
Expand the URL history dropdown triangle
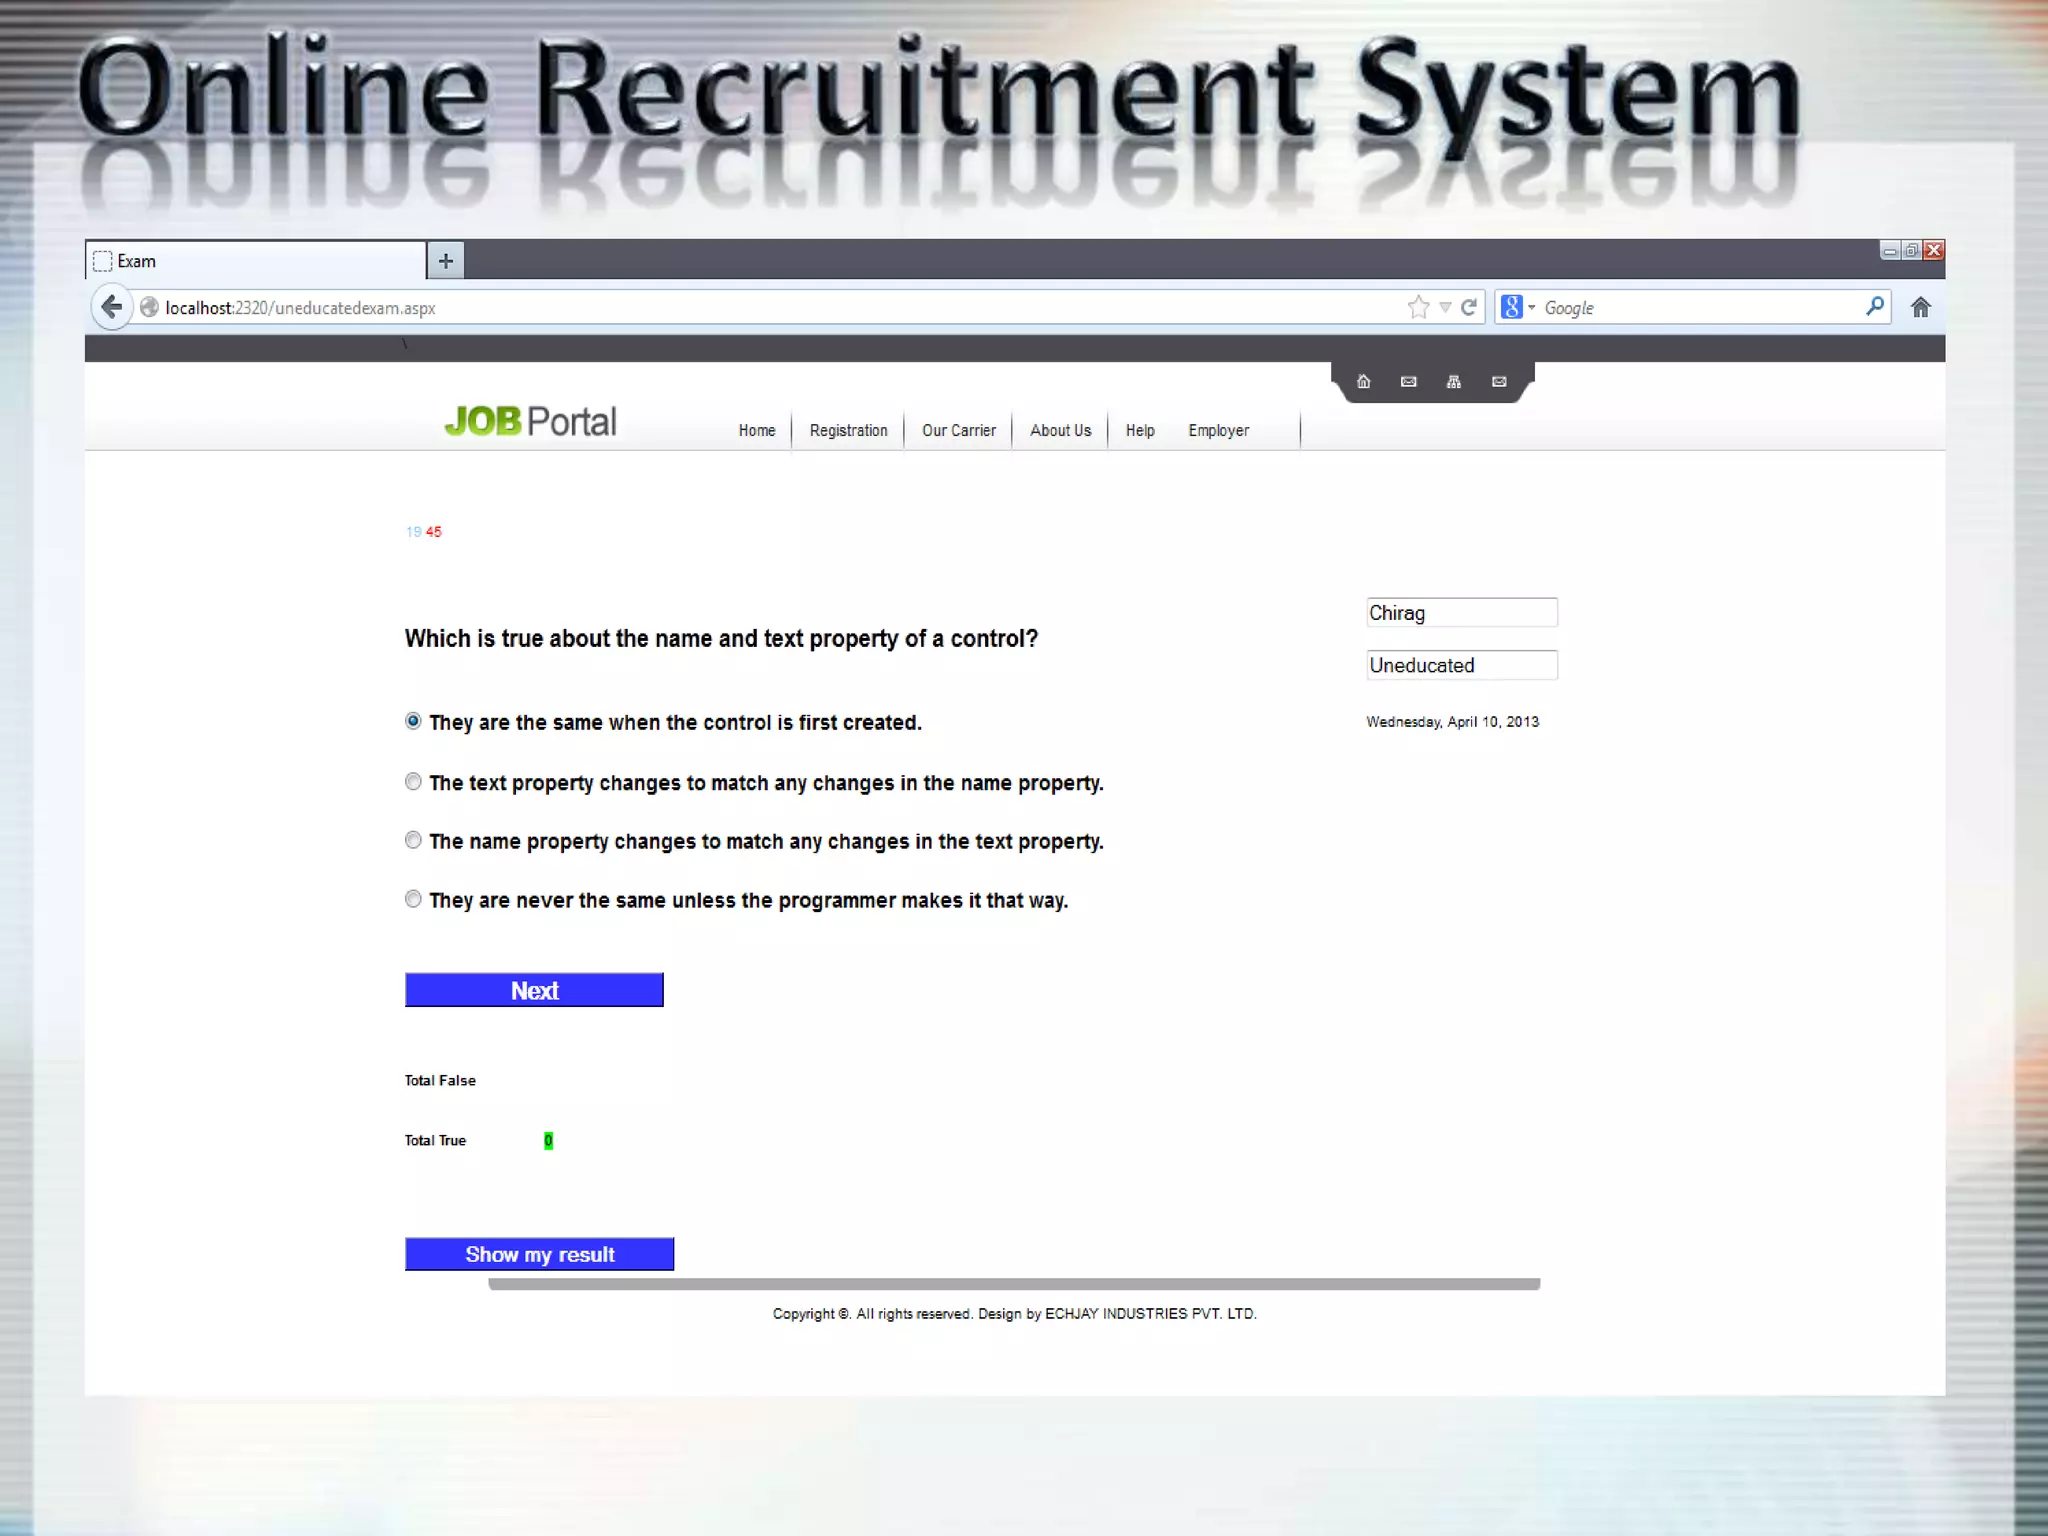pyautogui.click(x=1445, y=307)
